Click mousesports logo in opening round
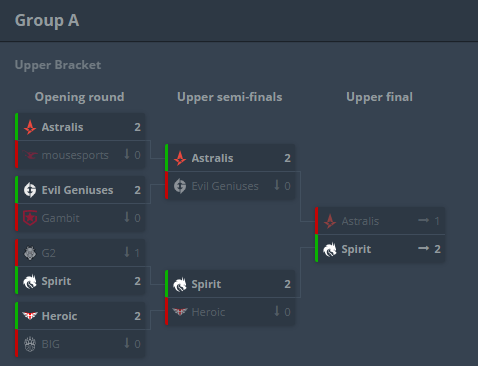This screenshot has width=478, height=366. click(x=30, y=155)
